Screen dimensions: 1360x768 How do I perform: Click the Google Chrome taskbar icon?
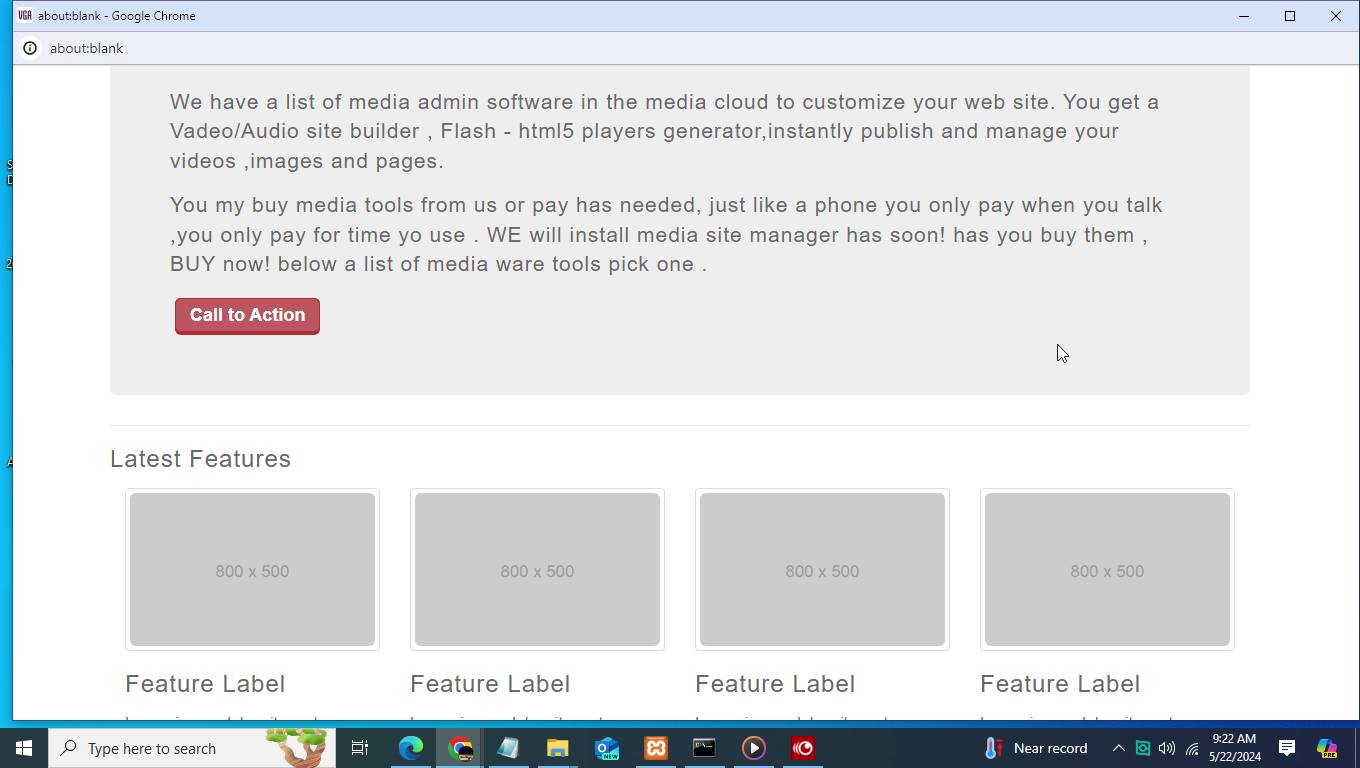tap(460, 748)
